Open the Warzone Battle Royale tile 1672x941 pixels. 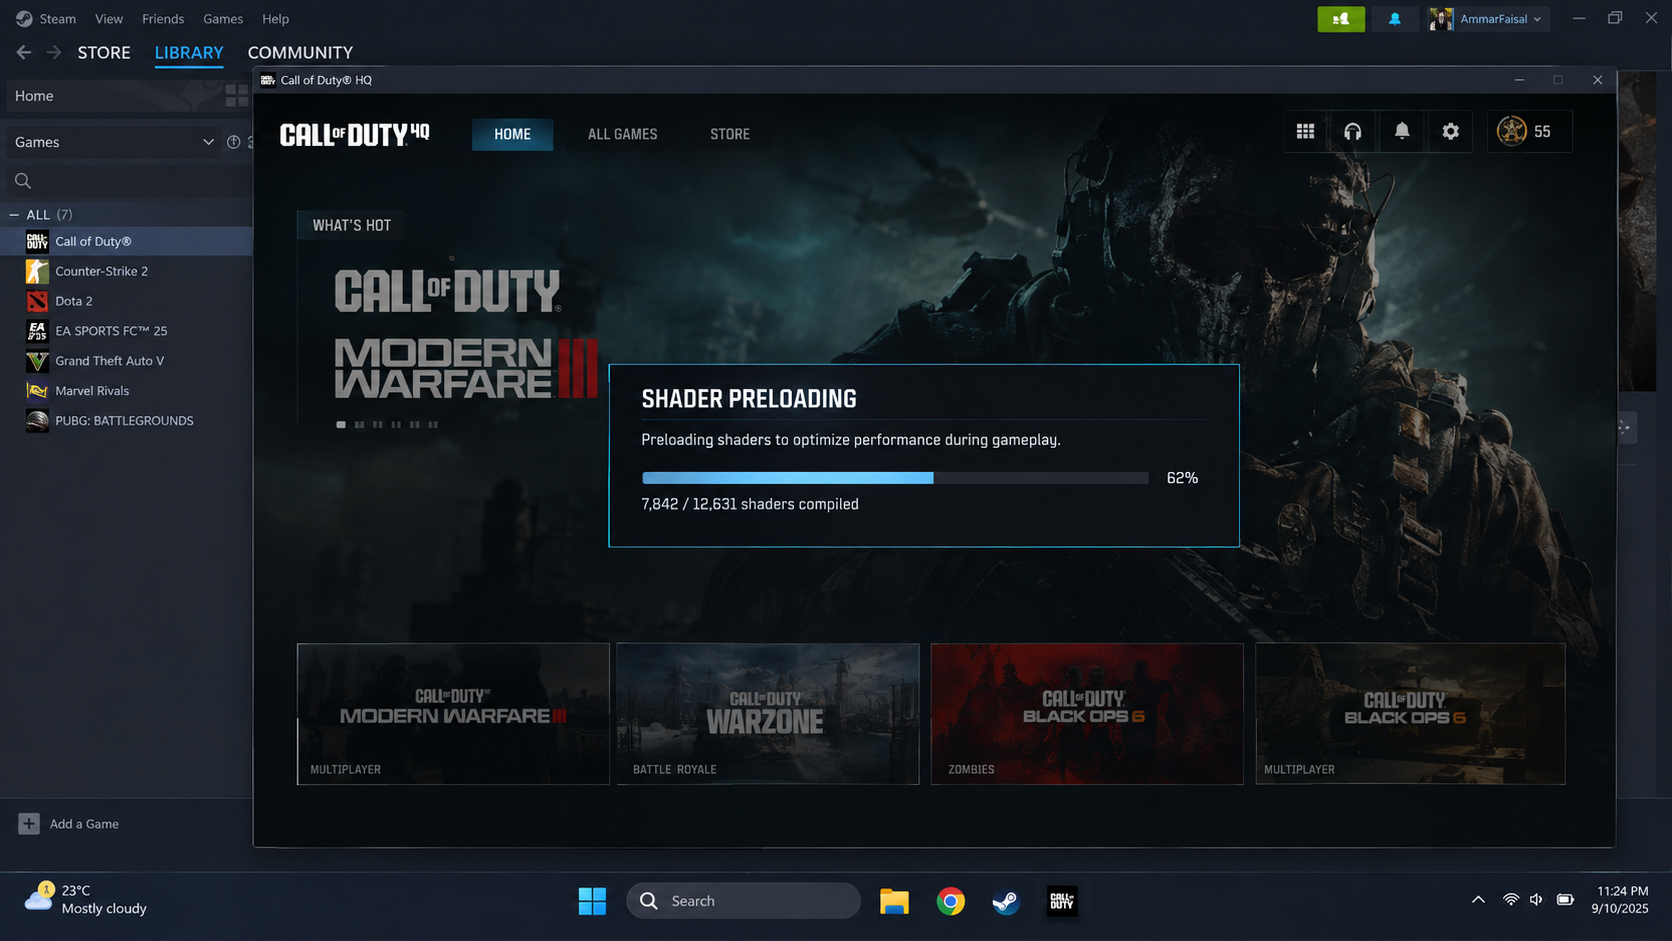click(x=768, y=714)
